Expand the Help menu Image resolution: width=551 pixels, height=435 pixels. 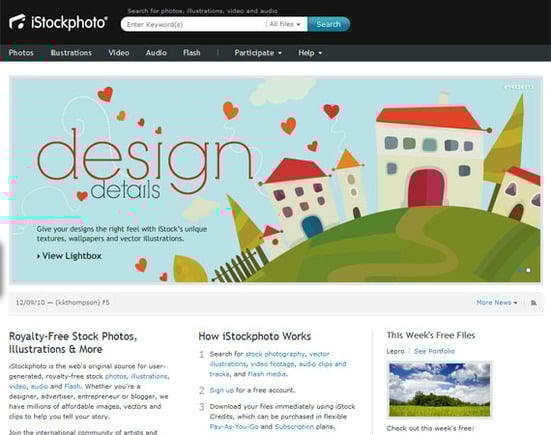coord(310,53)
